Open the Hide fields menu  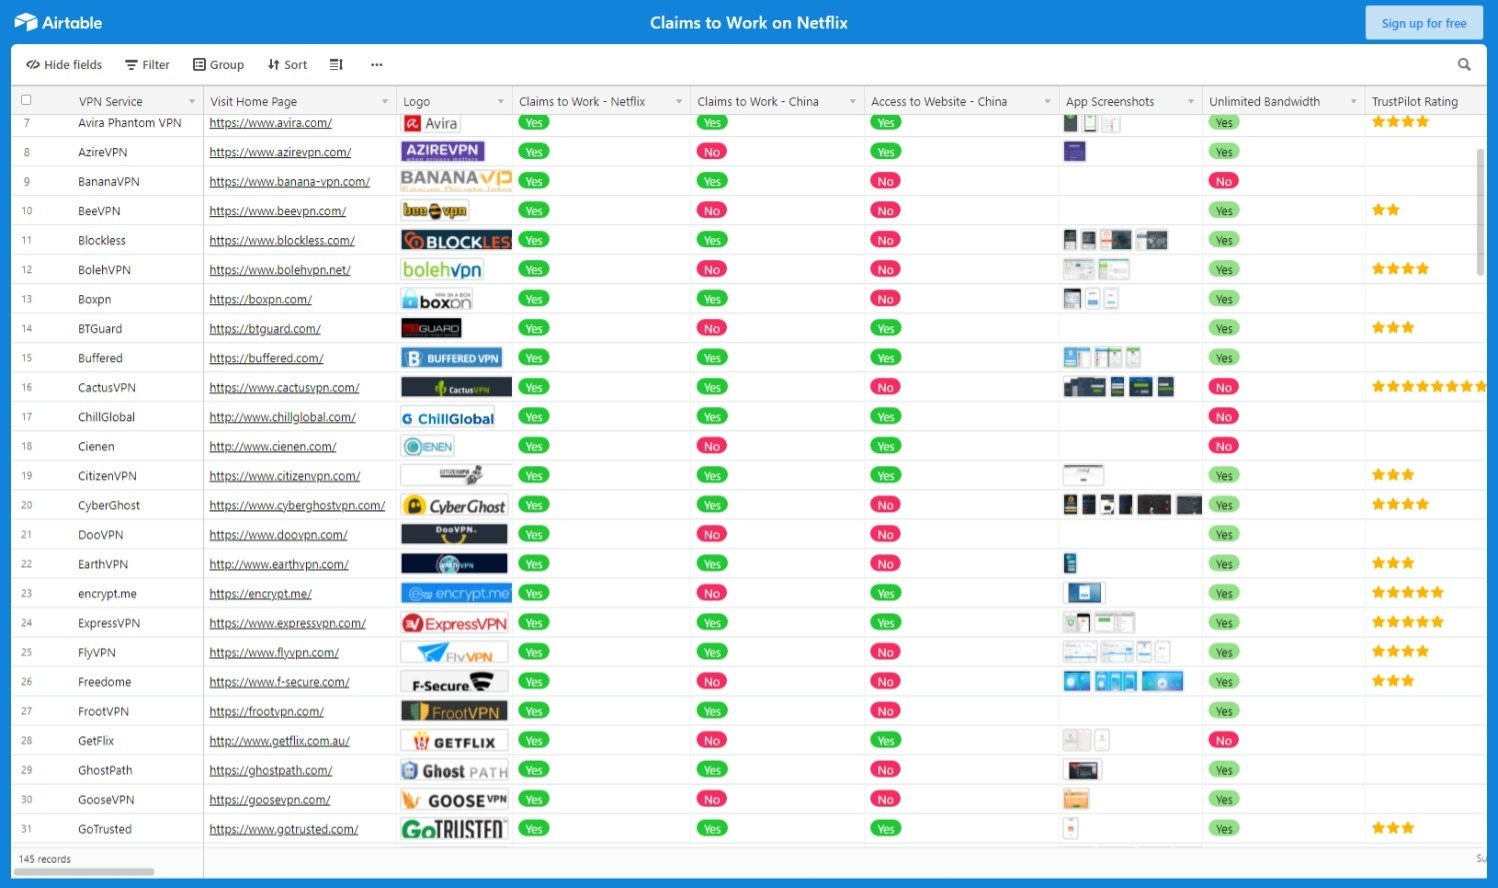64,65
